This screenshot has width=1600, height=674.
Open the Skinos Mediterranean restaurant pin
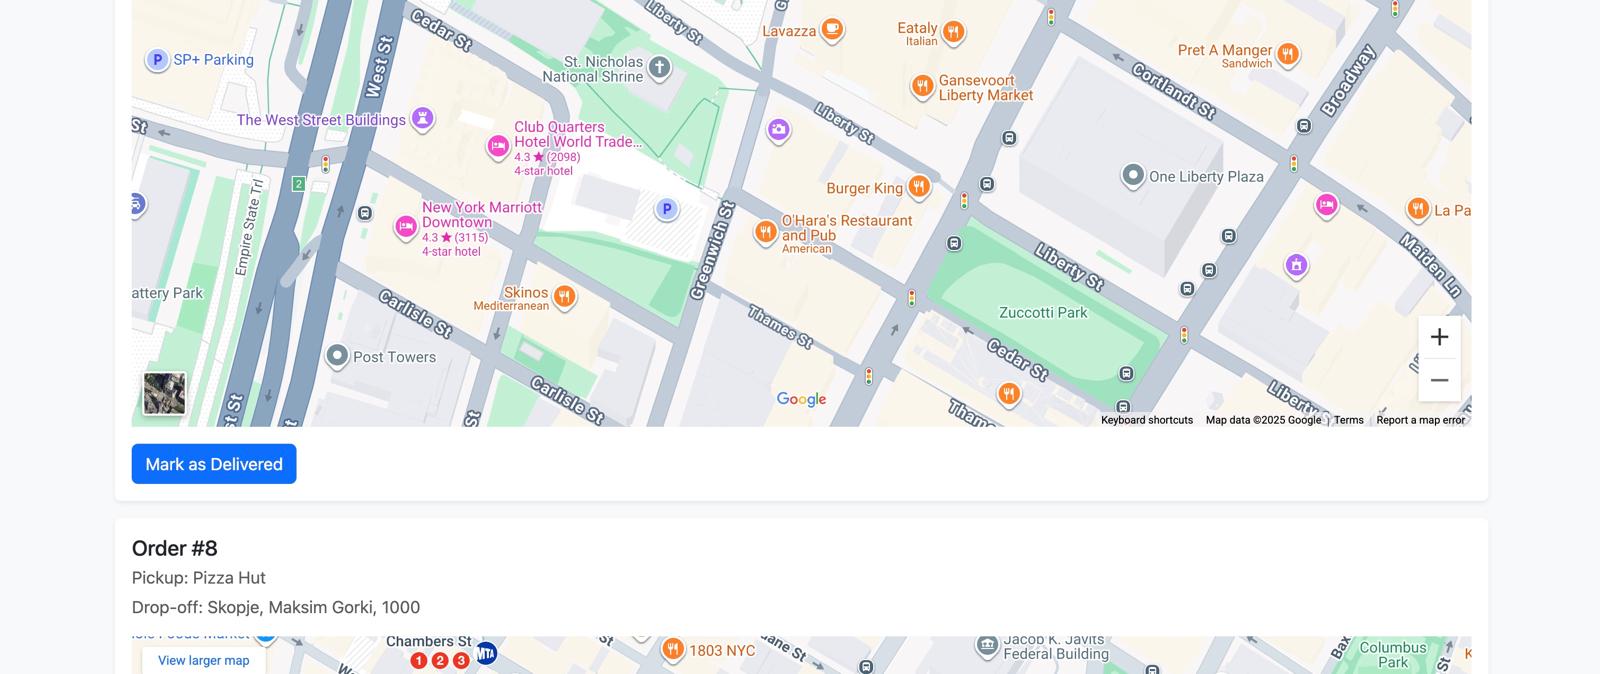click(564, 296)
